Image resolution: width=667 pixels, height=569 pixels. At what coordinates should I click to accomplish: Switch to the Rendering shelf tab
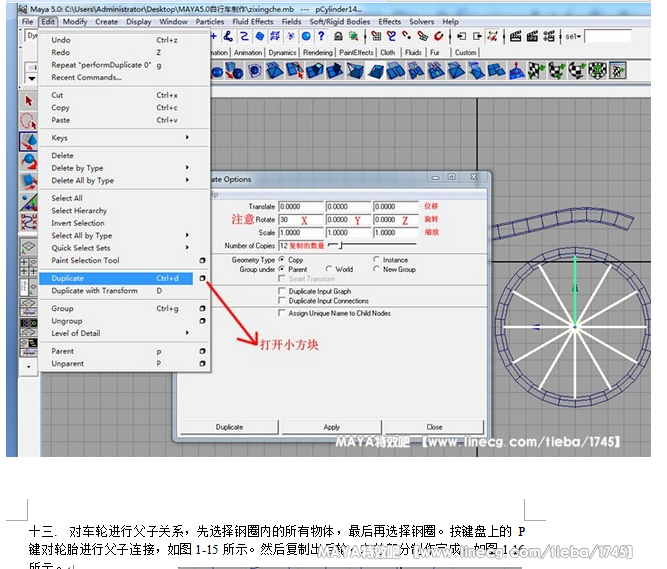click(317, 52)
